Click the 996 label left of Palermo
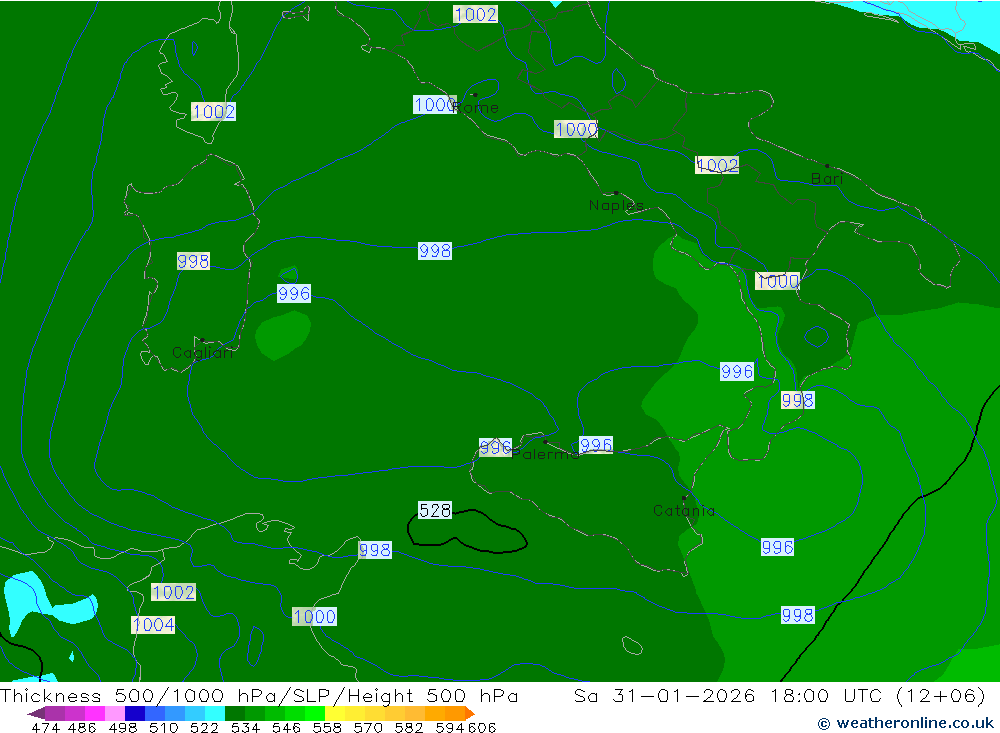Image resolution: width=1000 pixels, height=733 pixels. click(x=495, y=447)
